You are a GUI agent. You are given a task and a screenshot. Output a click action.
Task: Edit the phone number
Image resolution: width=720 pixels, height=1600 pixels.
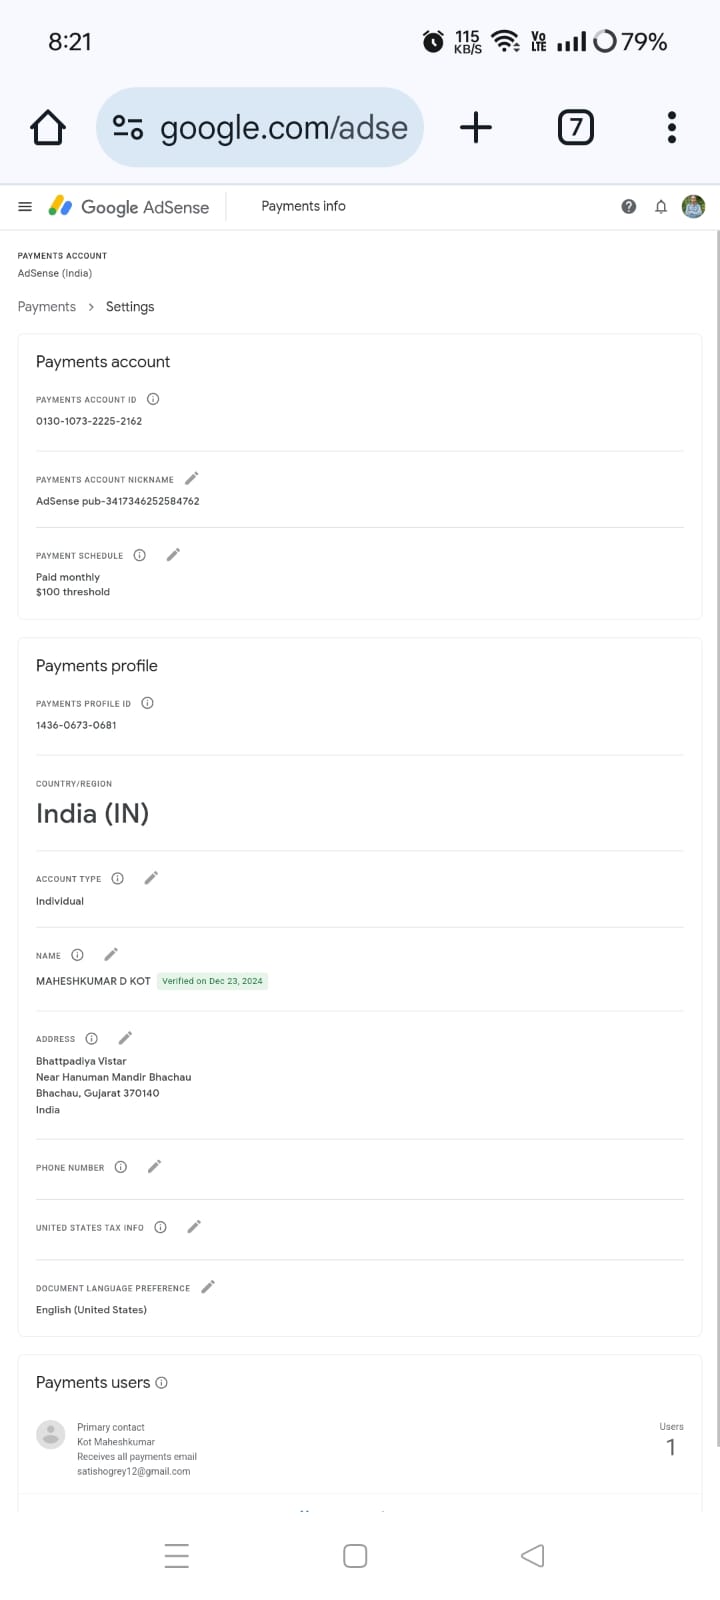click(x=154, y=1167)
